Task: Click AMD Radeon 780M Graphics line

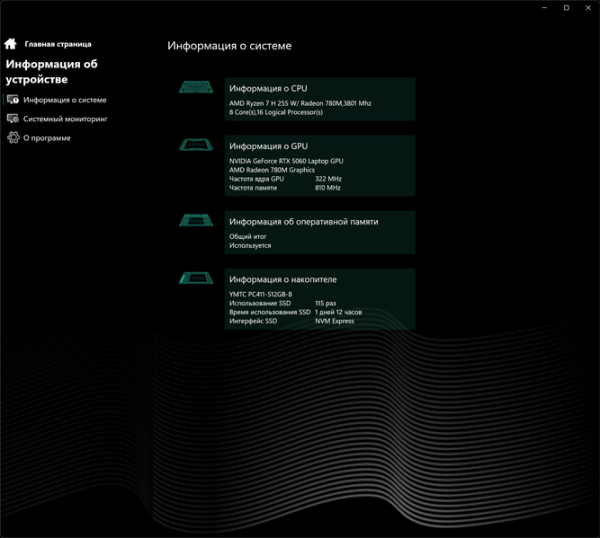Action: tap(272, 170)
